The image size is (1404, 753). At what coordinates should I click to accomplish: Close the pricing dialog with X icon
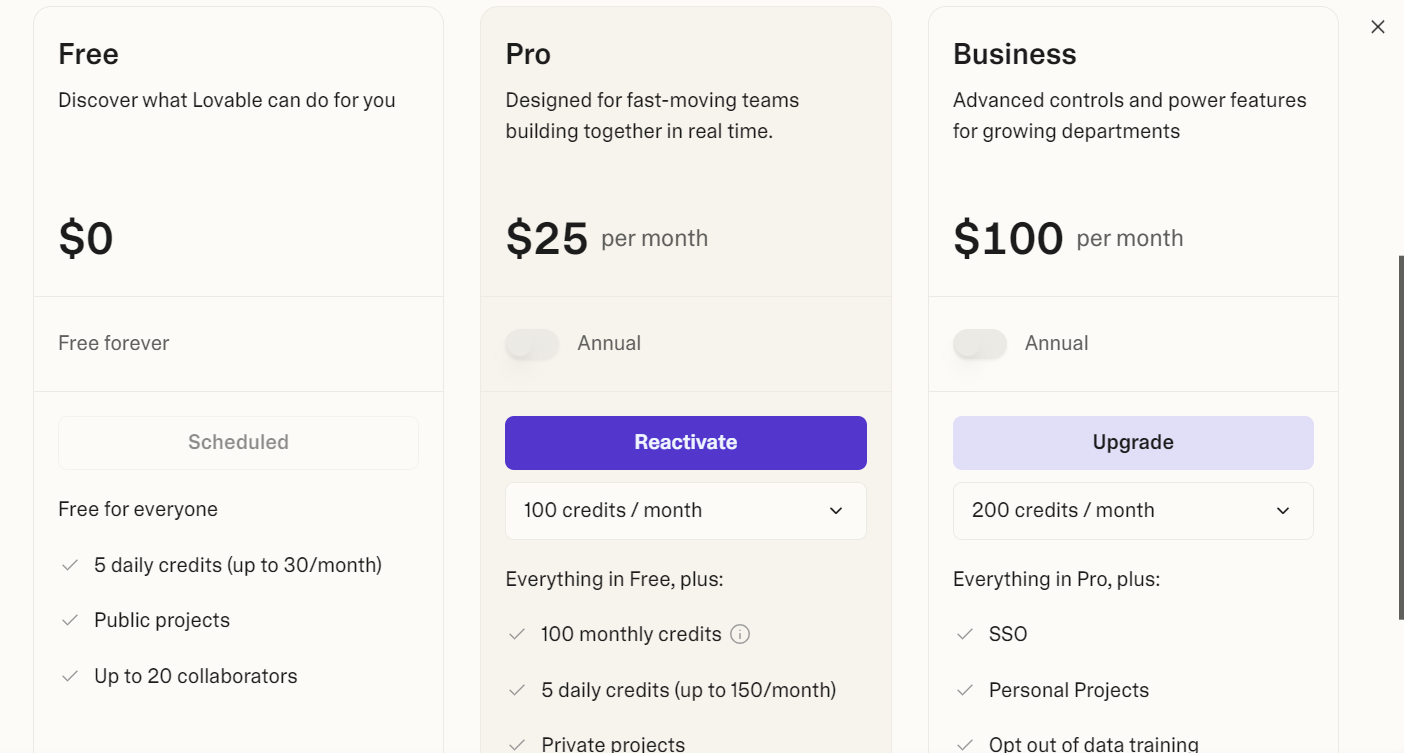1378,27
